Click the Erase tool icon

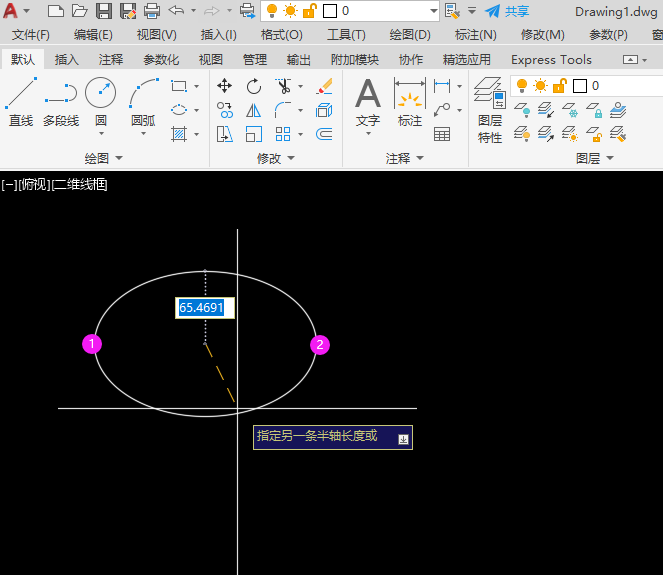point(323,86)
